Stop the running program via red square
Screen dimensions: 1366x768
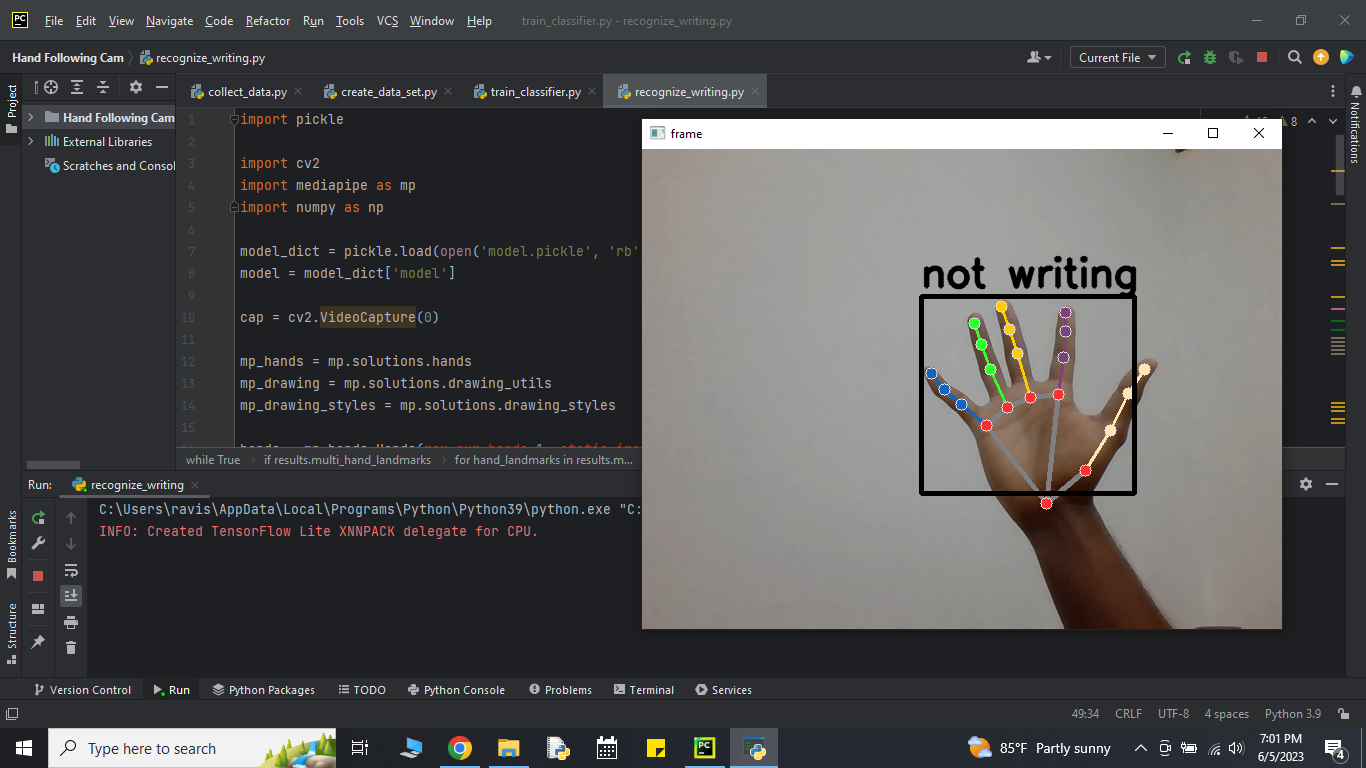(x=1262, y=58)
